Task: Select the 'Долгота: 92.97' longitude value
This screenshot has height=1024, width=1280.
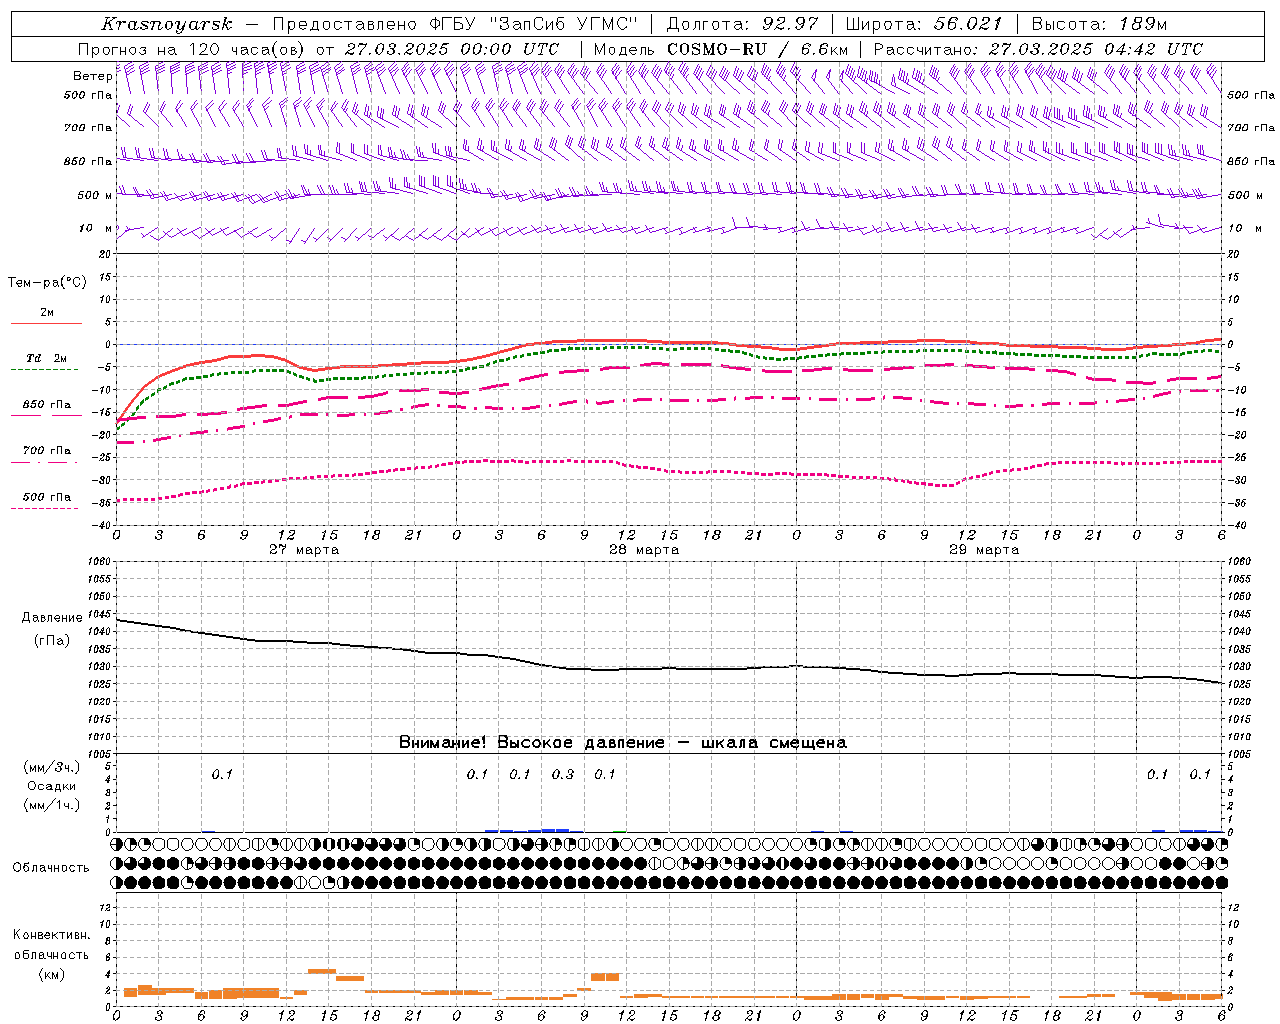Action: (742, 24)
